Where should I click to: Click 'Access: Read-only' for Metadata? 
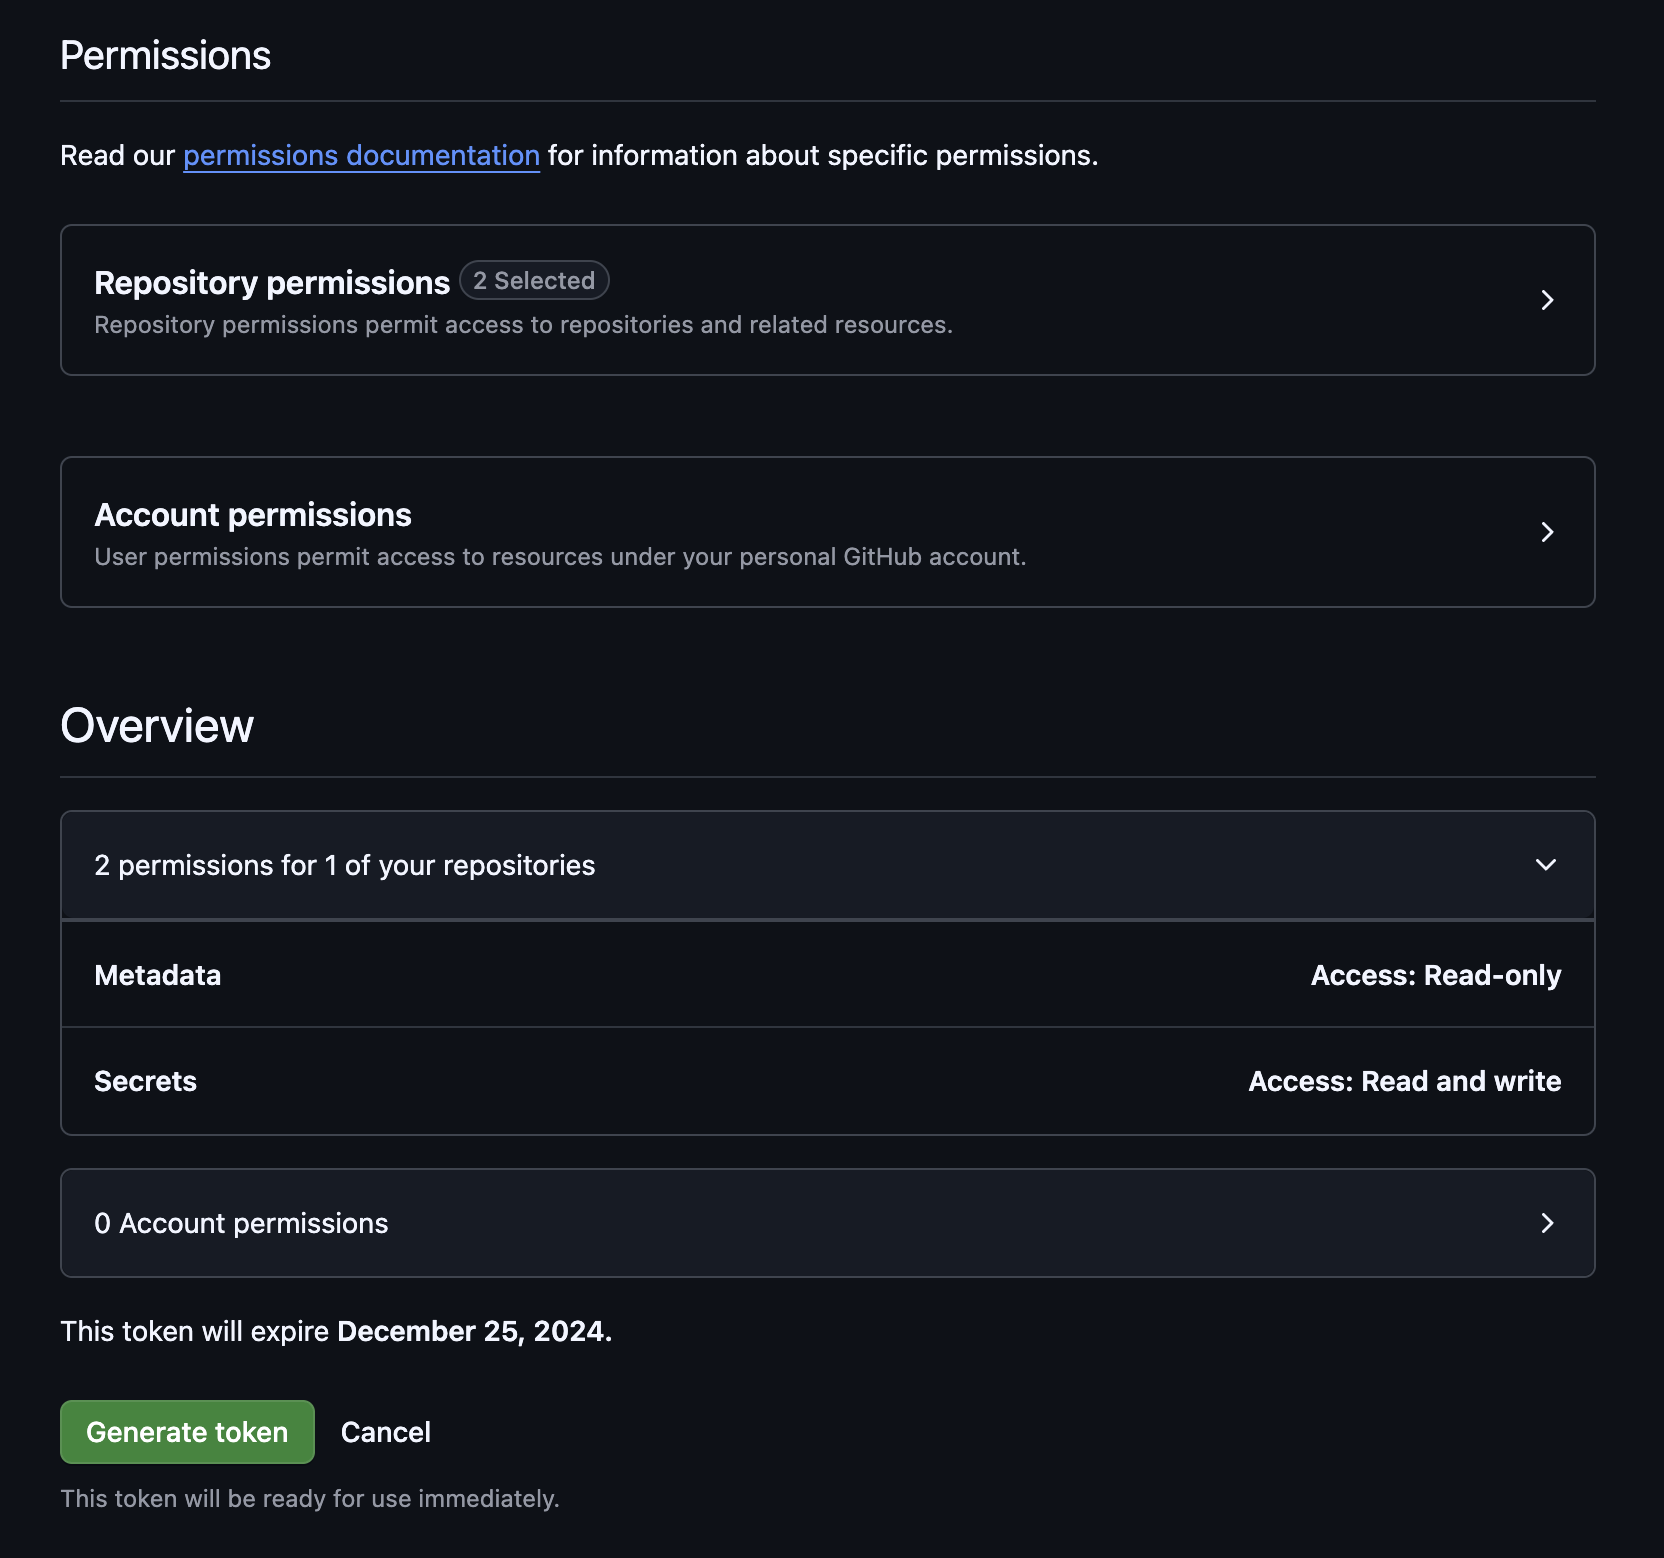coord(1435,975)
